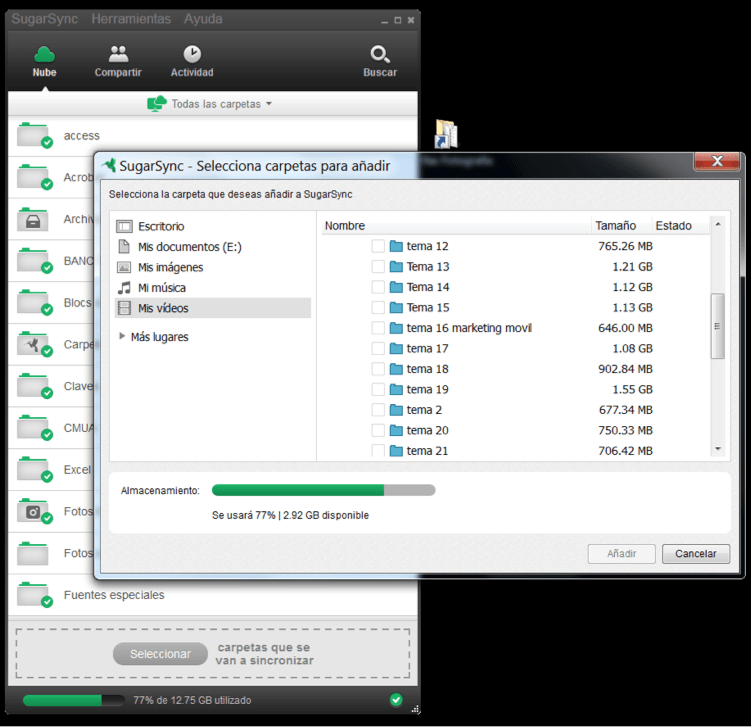Click the Cancelar button

(696, 554)
